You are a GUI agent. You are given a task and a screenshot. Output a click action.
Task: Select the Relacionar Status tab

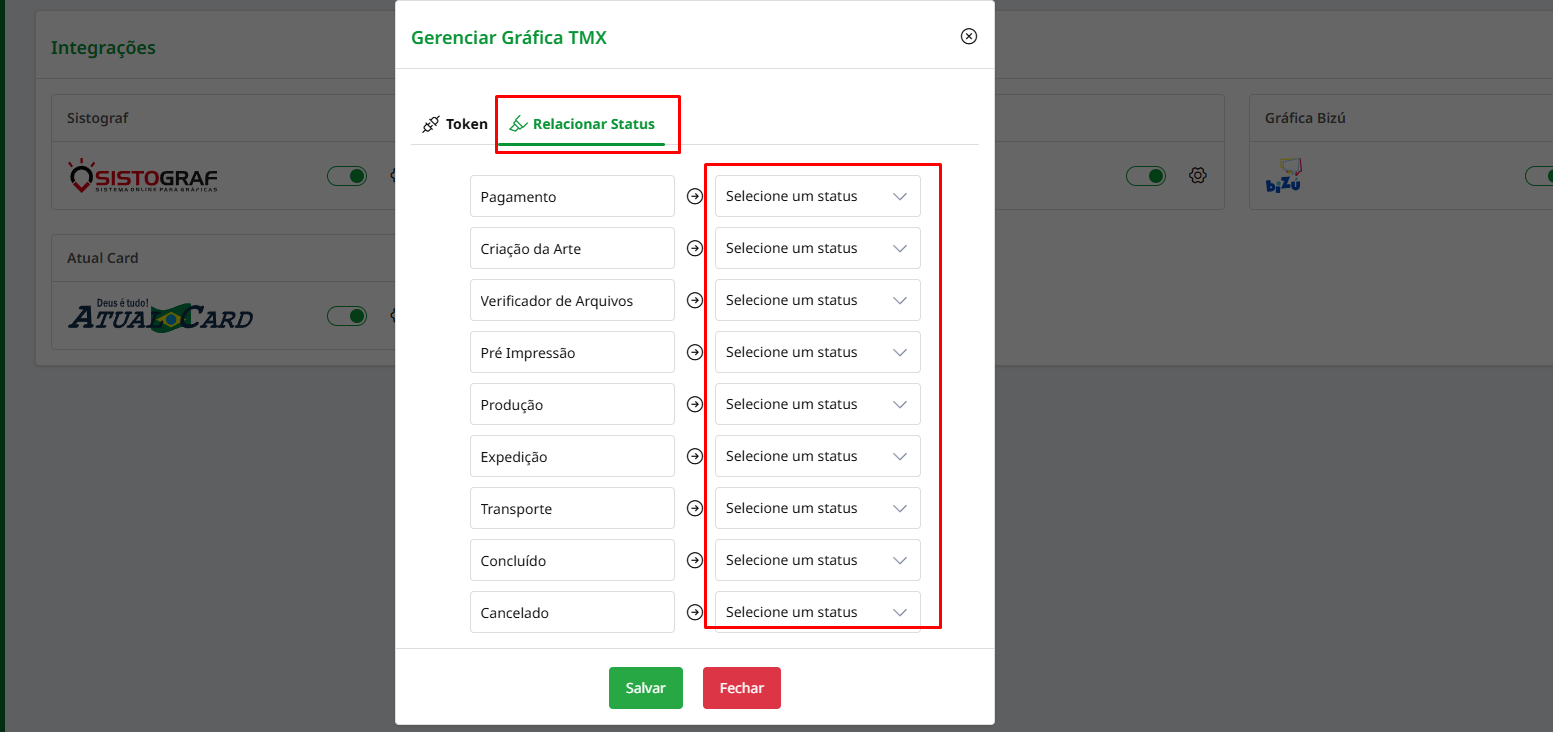[x=582, y=124]
